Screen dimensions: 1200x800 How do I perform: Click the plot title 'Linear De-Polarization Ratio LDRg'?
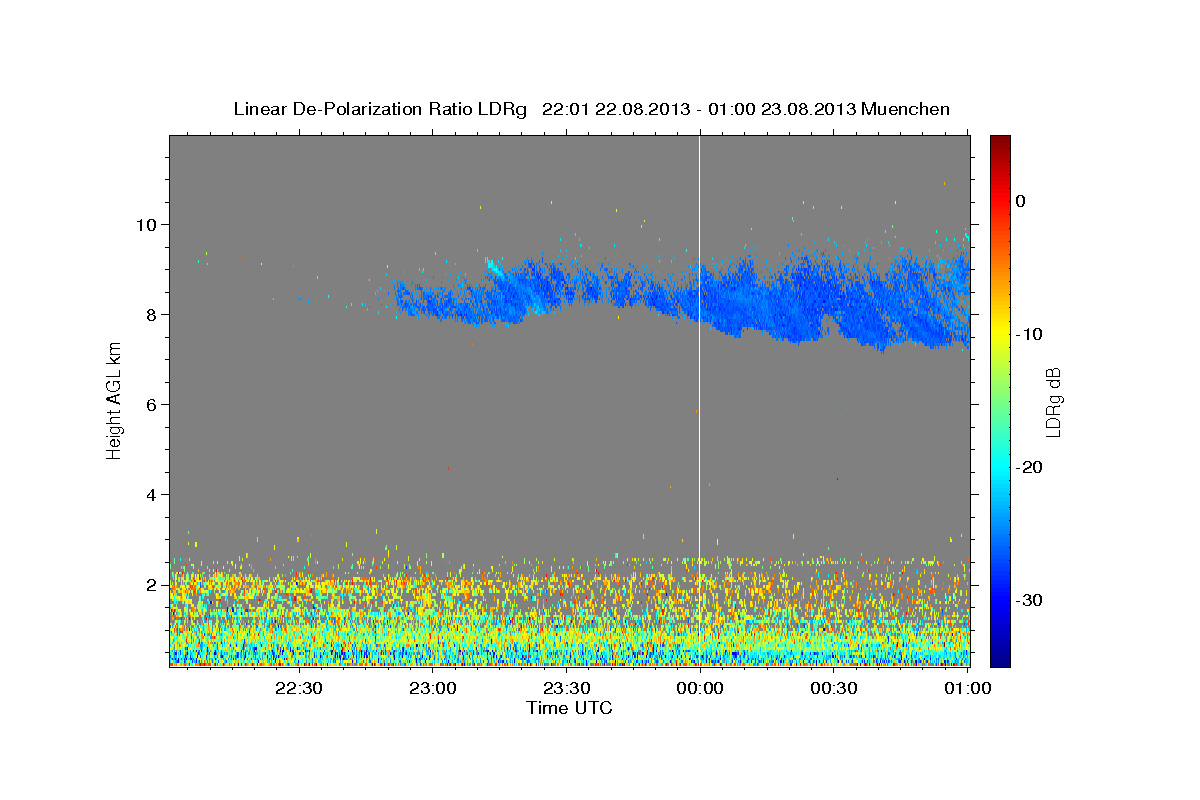(379, 109)
